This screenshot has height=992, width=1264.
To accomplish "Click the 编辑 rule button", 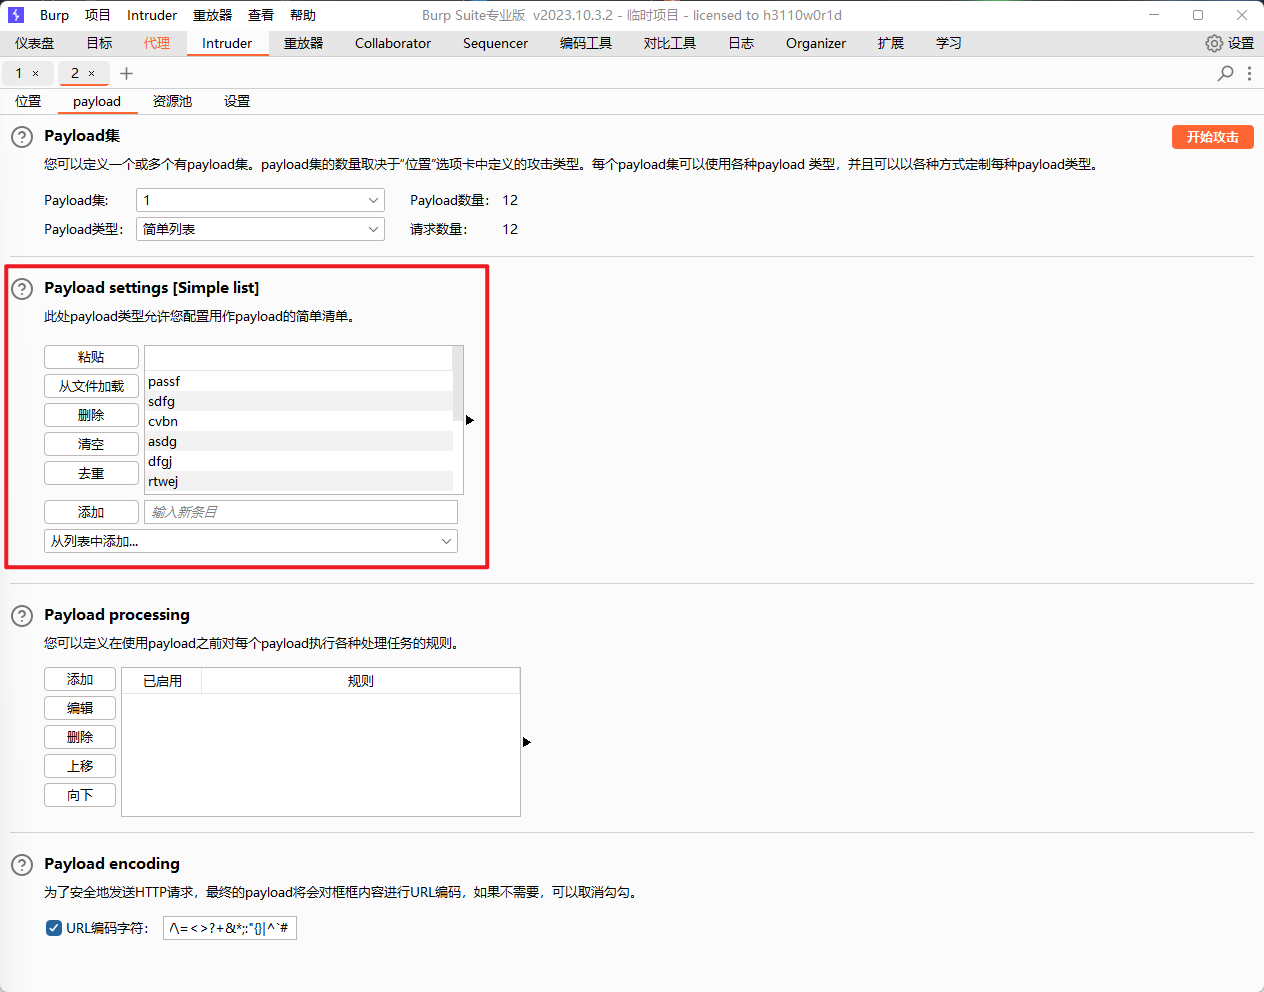I will pyautogui.click(x=80, y=708).
